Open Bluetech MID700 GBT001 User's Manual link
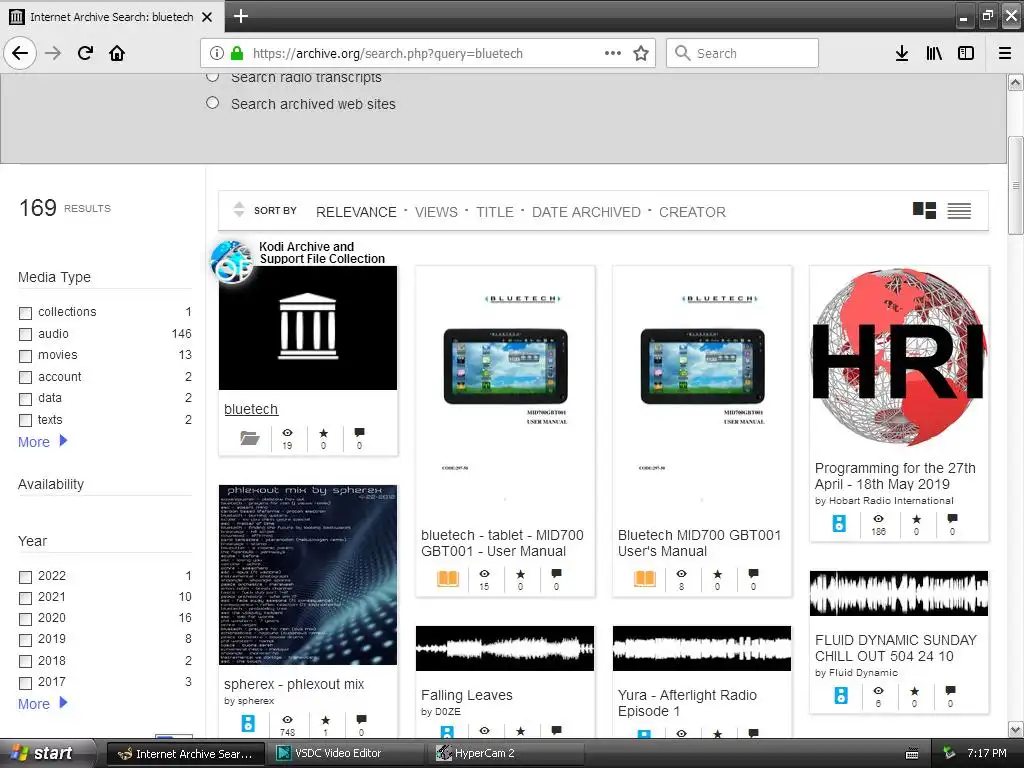1024x768 pixels. [699, 543]
